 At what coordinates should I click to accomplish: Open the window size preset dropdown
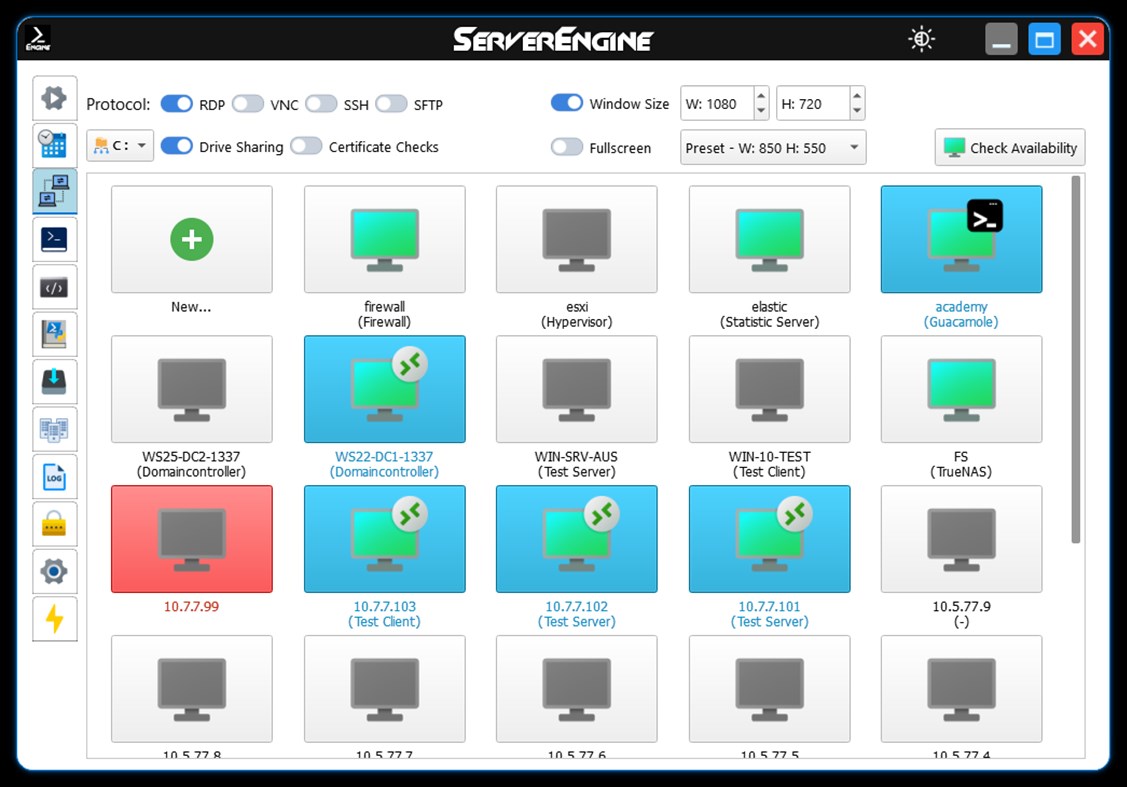(x=772, y=147)
